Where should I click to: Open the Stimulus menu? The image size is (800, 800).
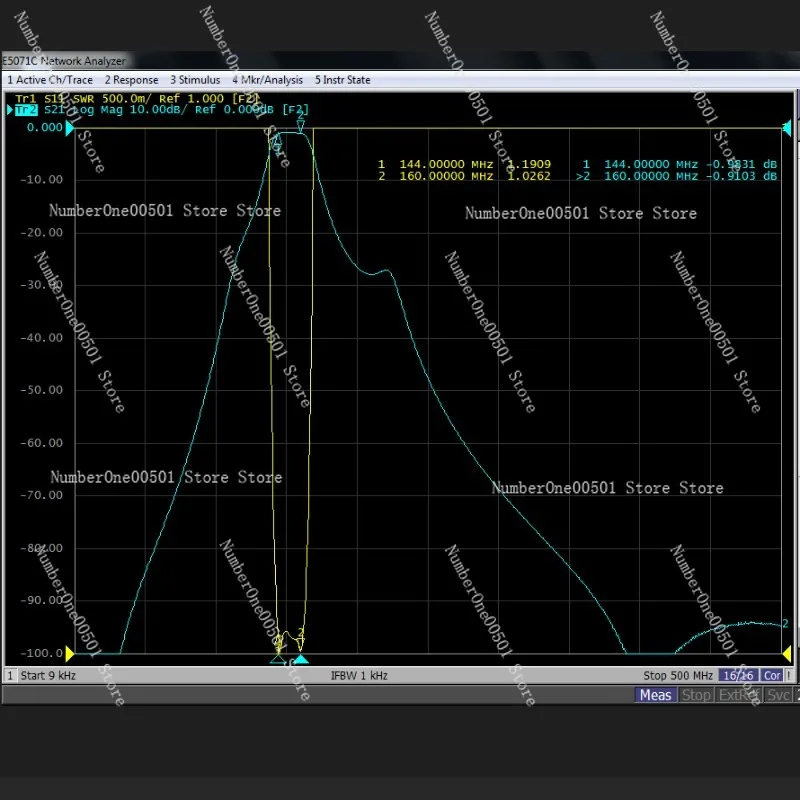195,79
